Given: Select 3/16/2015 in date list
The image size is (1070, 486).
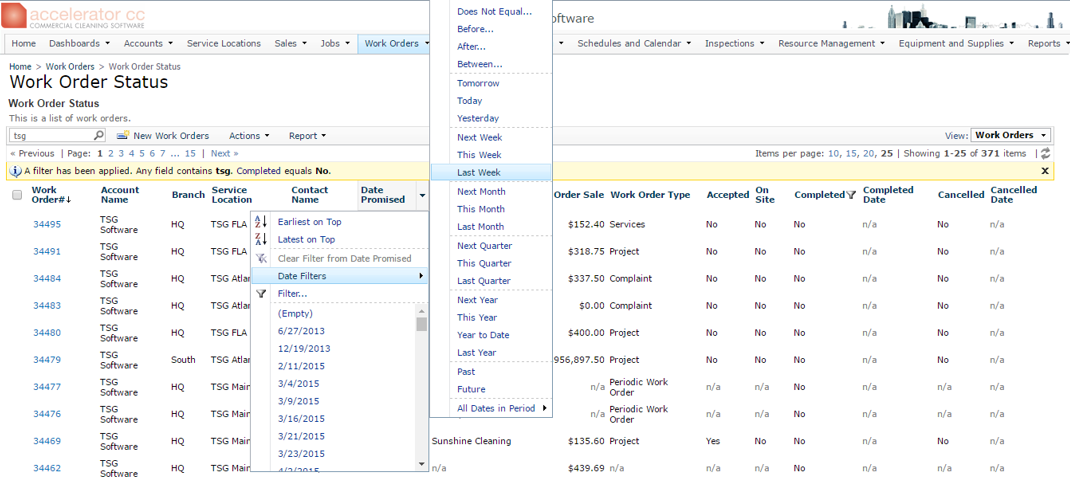Looking at the screenshot, I should [x=301, y=419].
